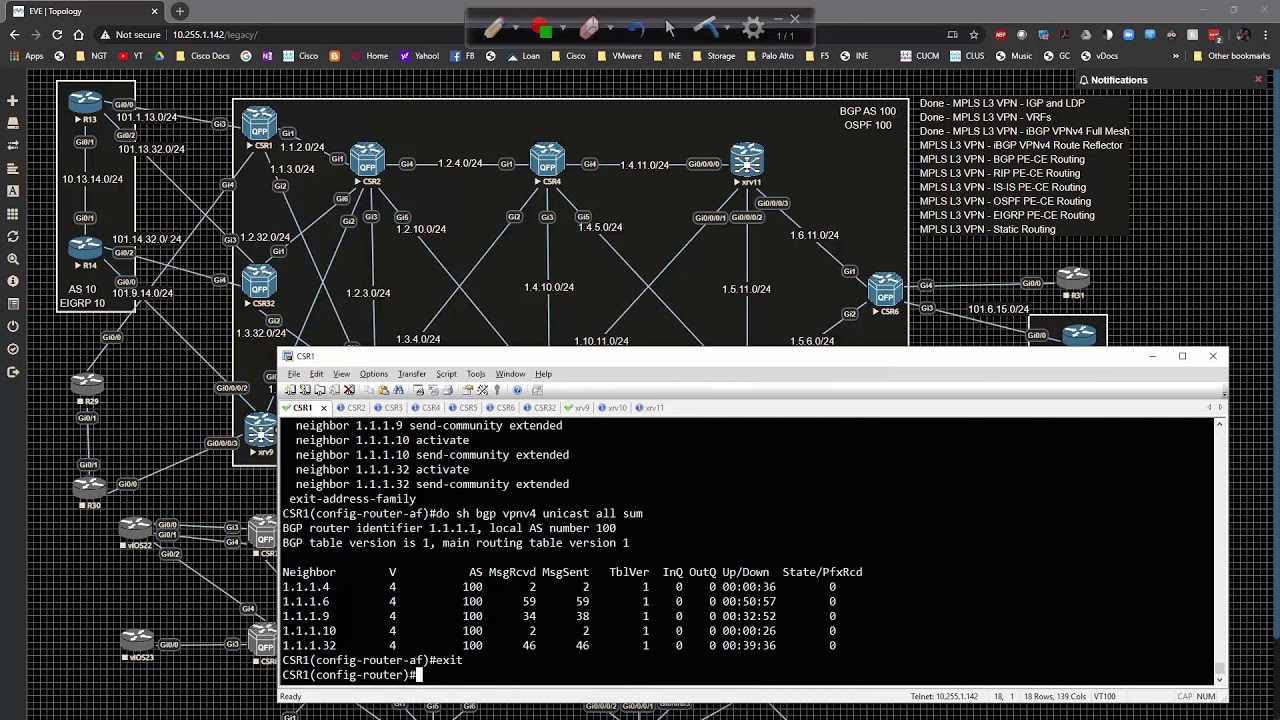This screenshot has width=1280, height=720.
Task: Click the Yahoo! bookmark link
Action: tap(420, 56)
